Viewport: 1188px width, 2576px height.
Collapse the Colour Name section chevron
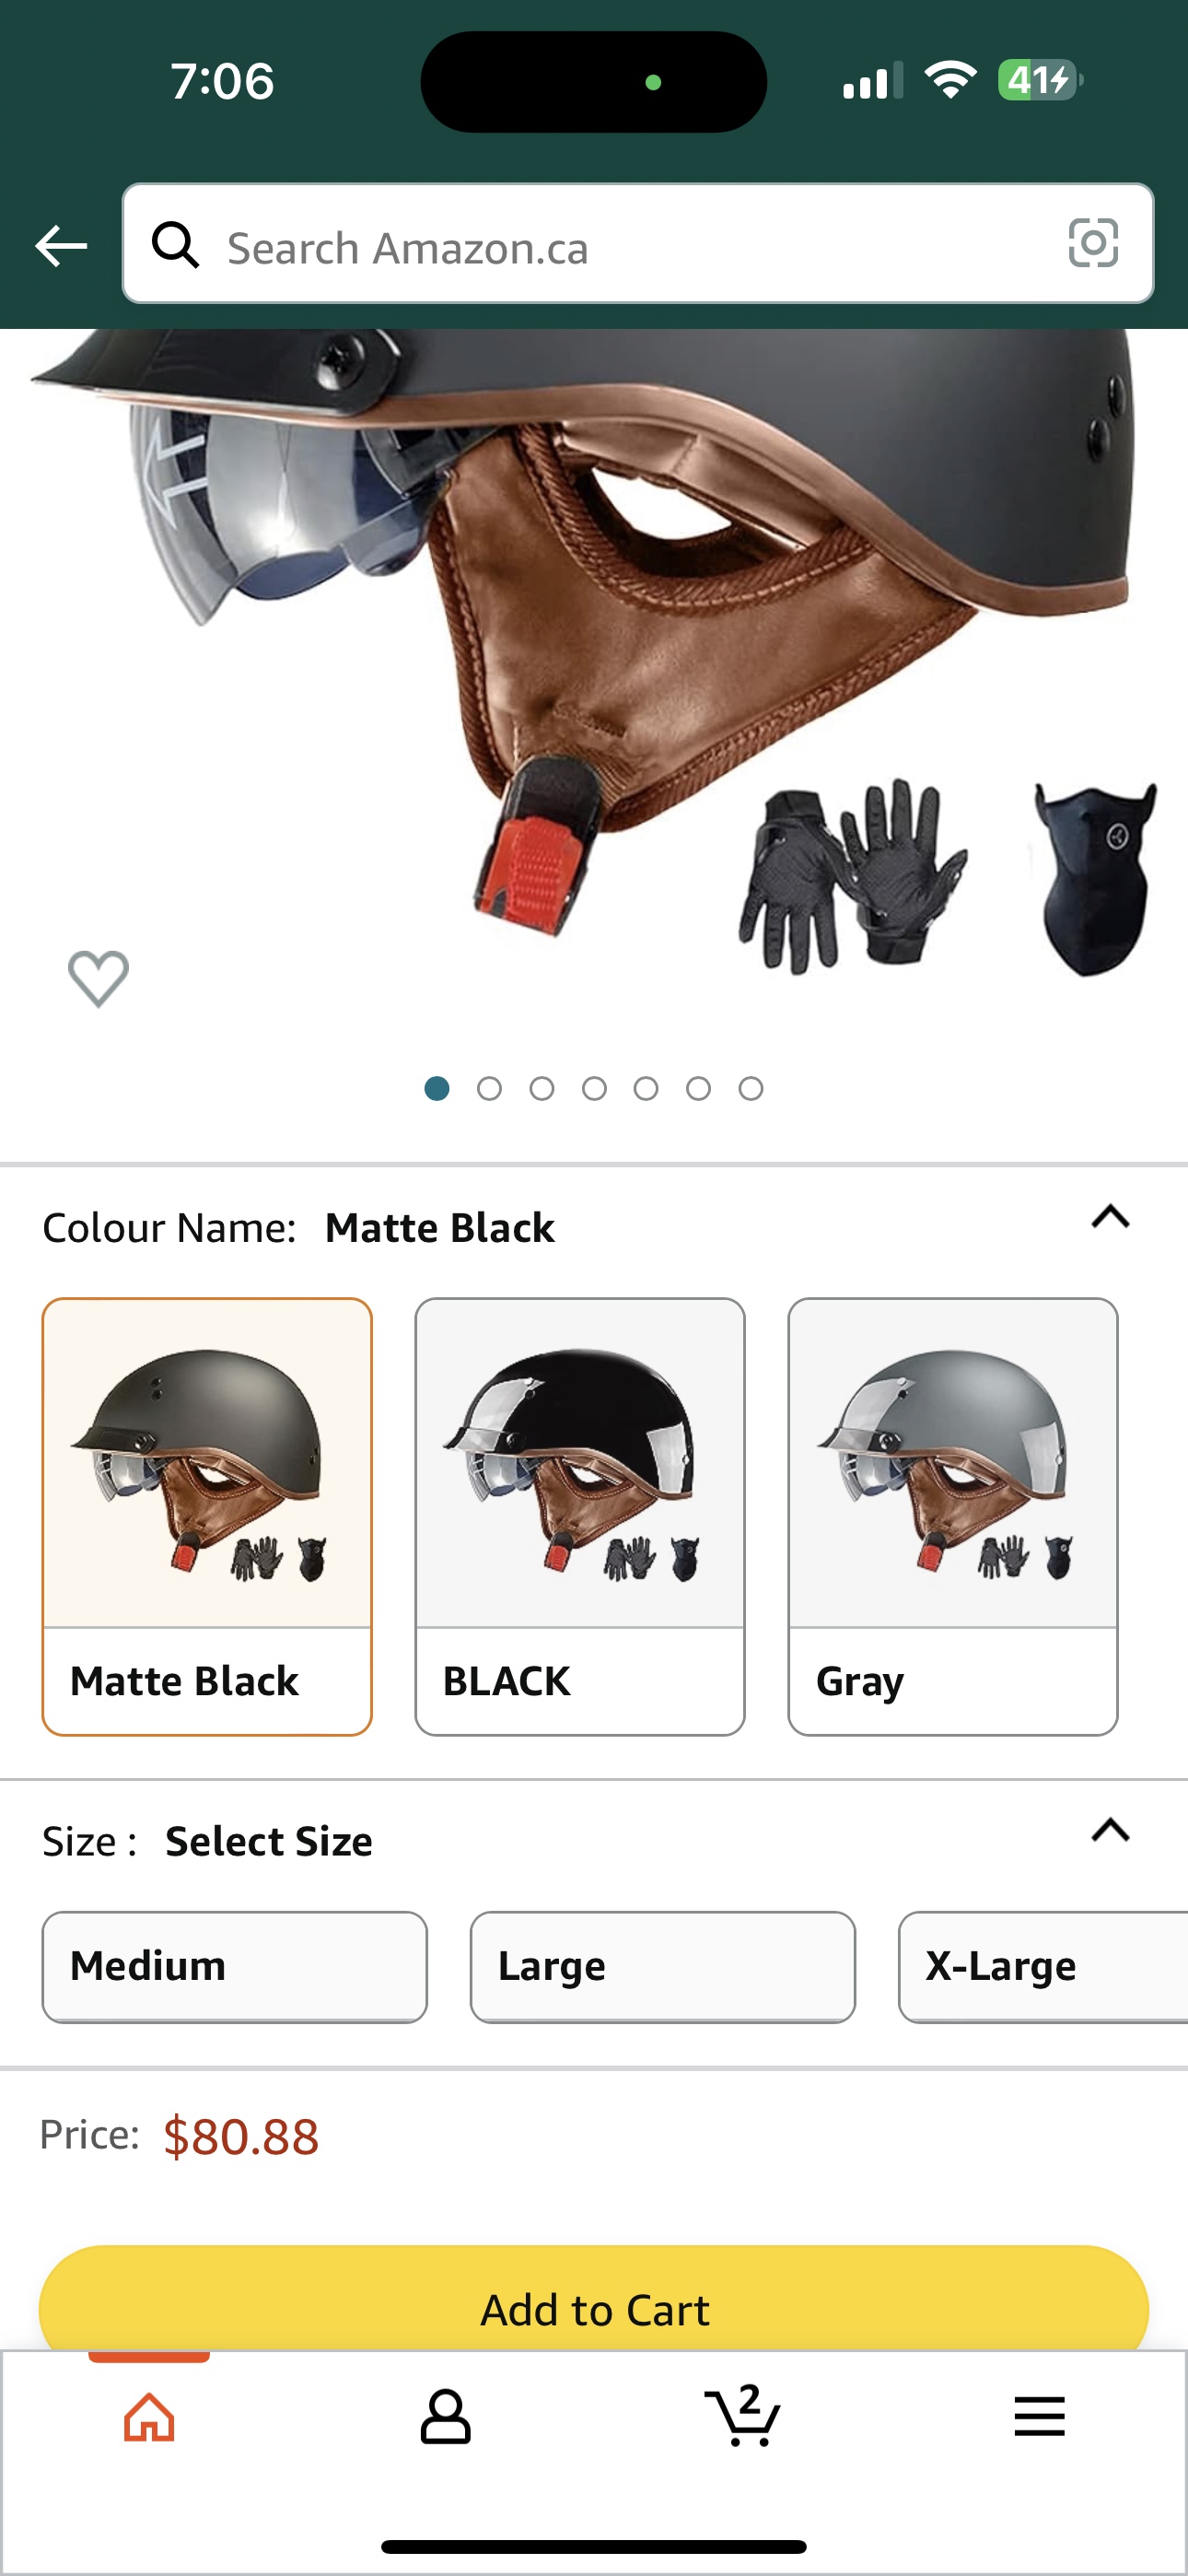coord(1110,1217)
